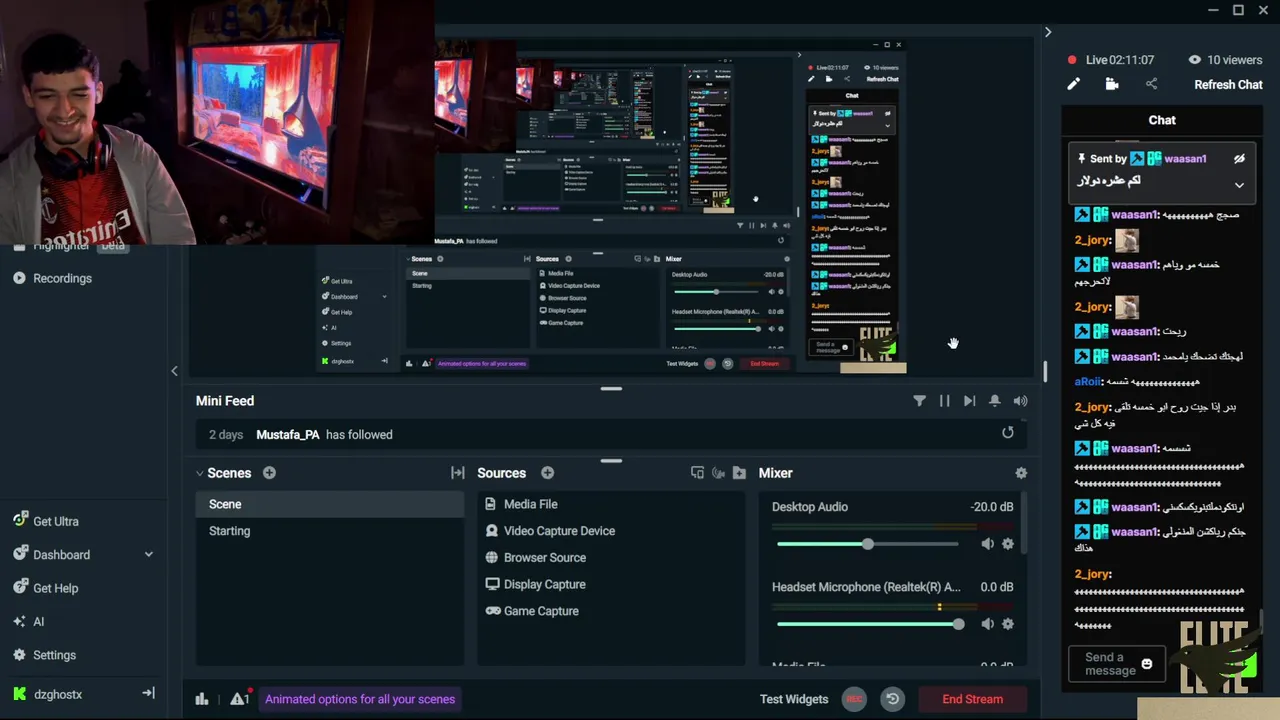Screen dimensions: 1280x720
Task: Open the share stream icon
Action: click(1151, 84)
